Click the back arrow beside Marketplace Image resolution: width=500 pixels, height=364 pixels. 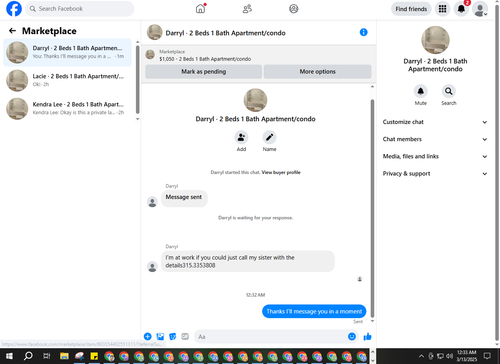12,31
